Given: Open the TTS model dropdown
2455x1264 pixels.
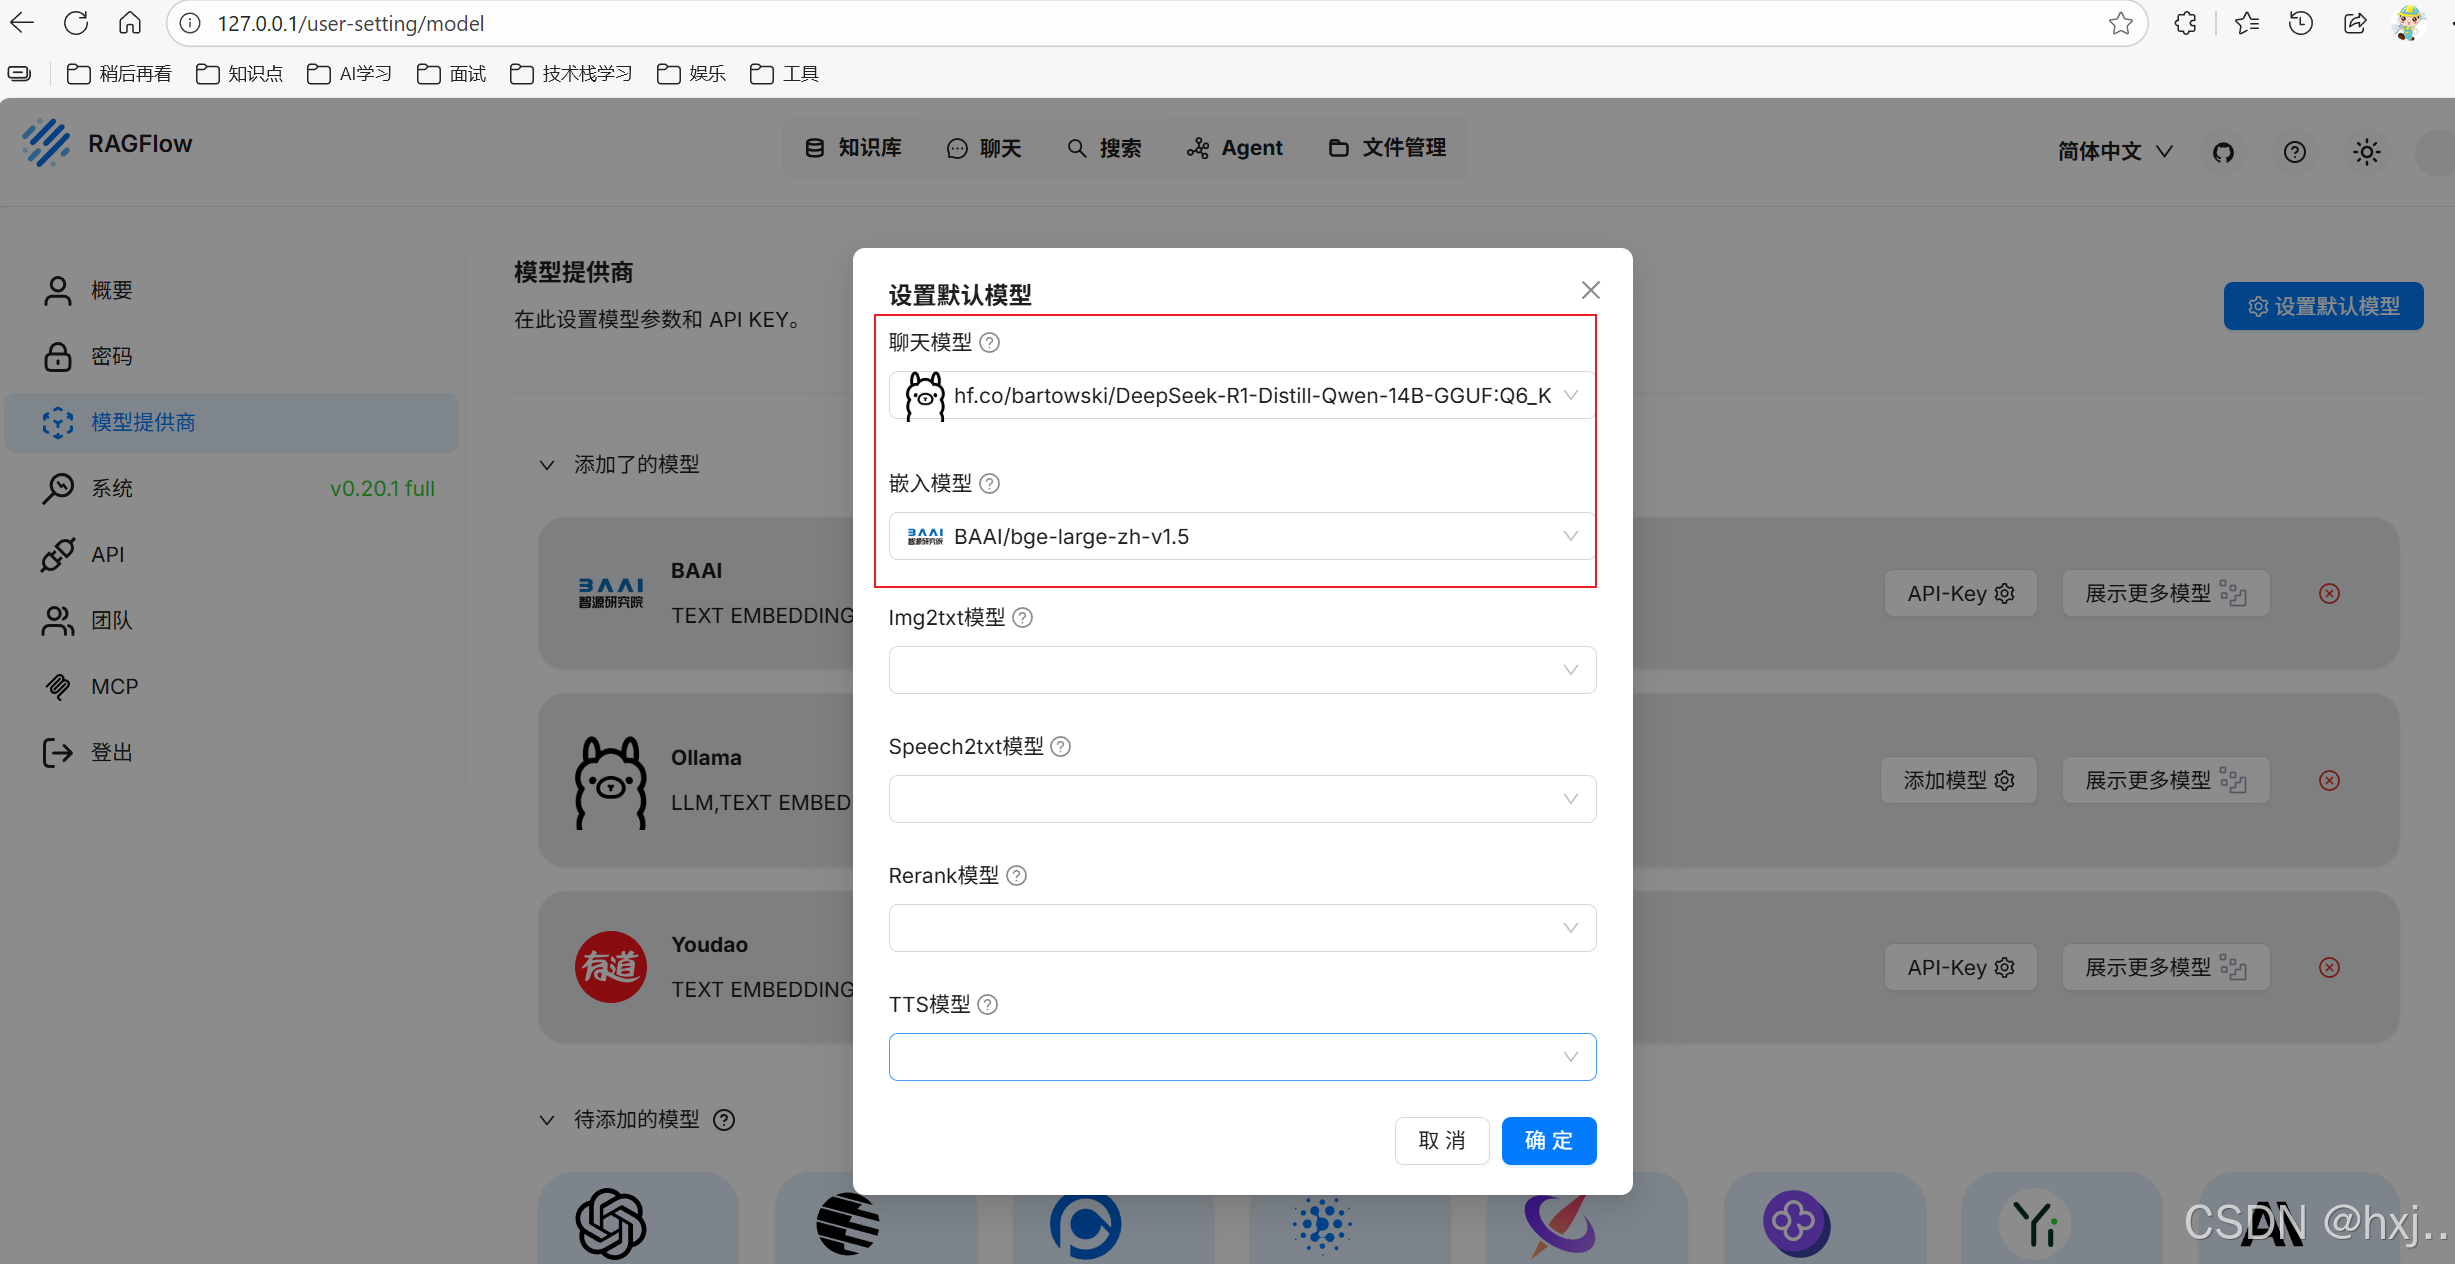Looking at the screenshot, I should click(1242, 1057).
